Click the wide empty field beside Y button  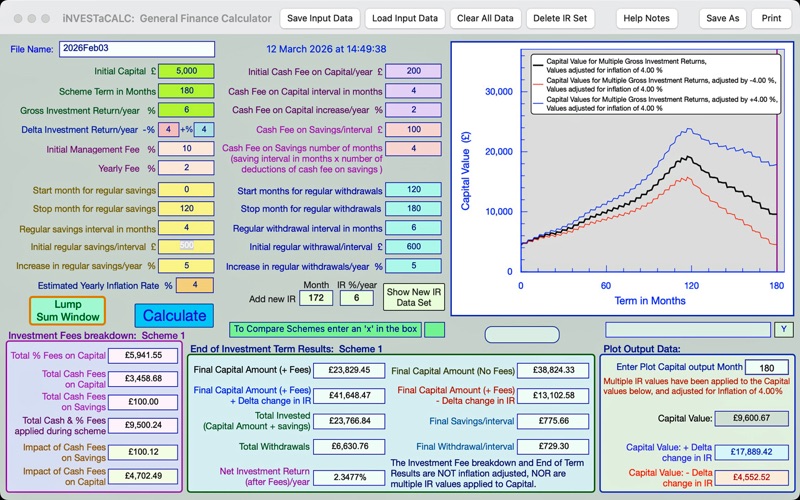click(688, 330)
